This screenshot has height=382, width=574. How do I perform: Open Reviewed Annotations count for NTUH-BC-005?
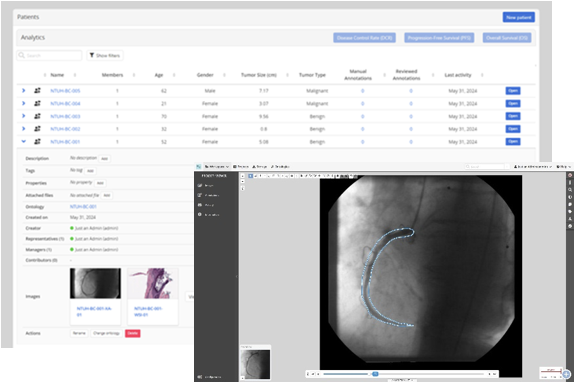tap(411, 91)
